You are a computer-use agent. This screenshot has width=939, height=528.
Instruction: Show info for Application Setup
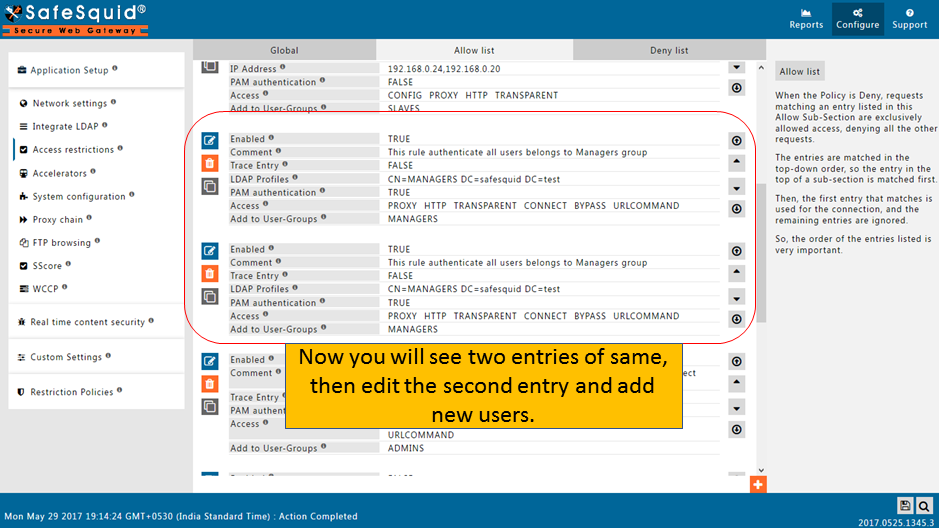(115, 68)
